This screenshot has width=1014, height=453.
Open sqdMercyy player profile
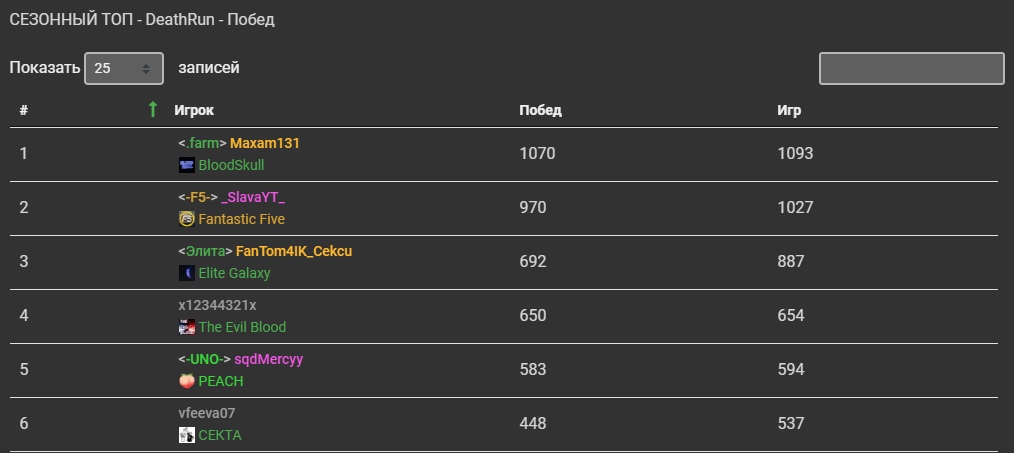click(268, 359)
